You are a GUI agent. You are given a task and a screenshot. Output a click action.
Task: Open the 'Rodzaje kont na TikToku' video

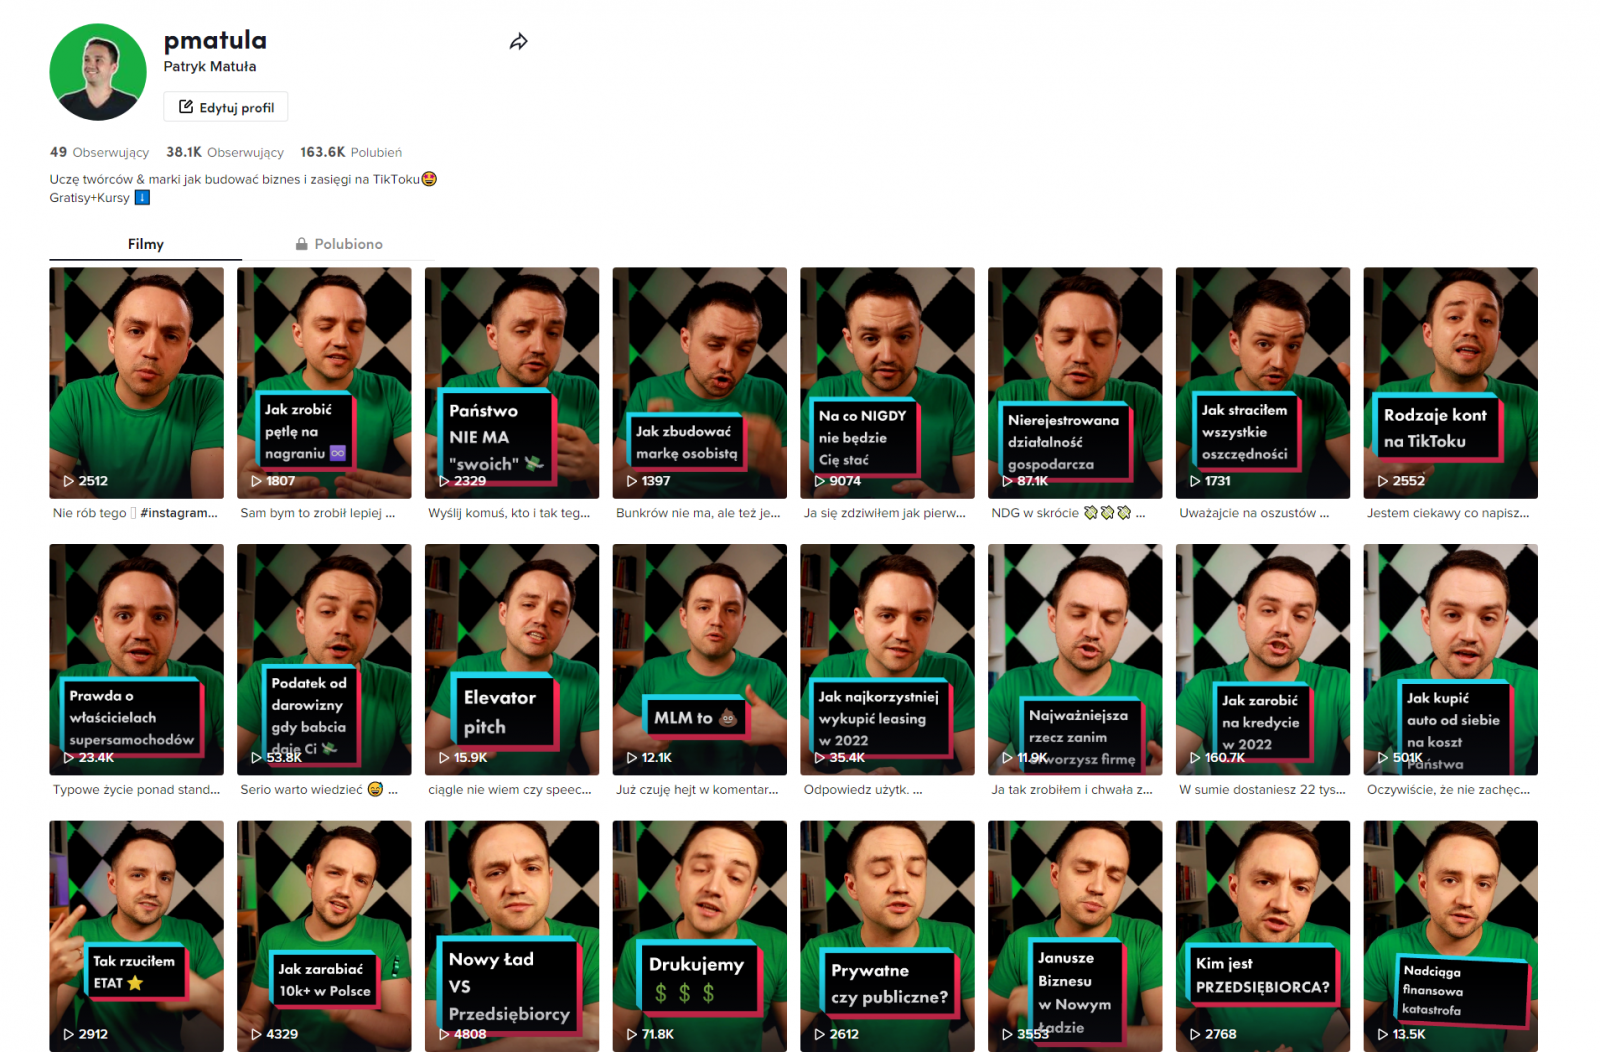1450,382
